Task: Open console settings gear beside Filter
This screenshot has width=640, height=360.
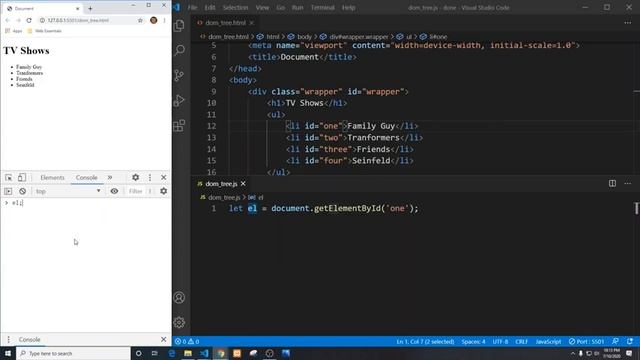Action: [x=164, y=191]
